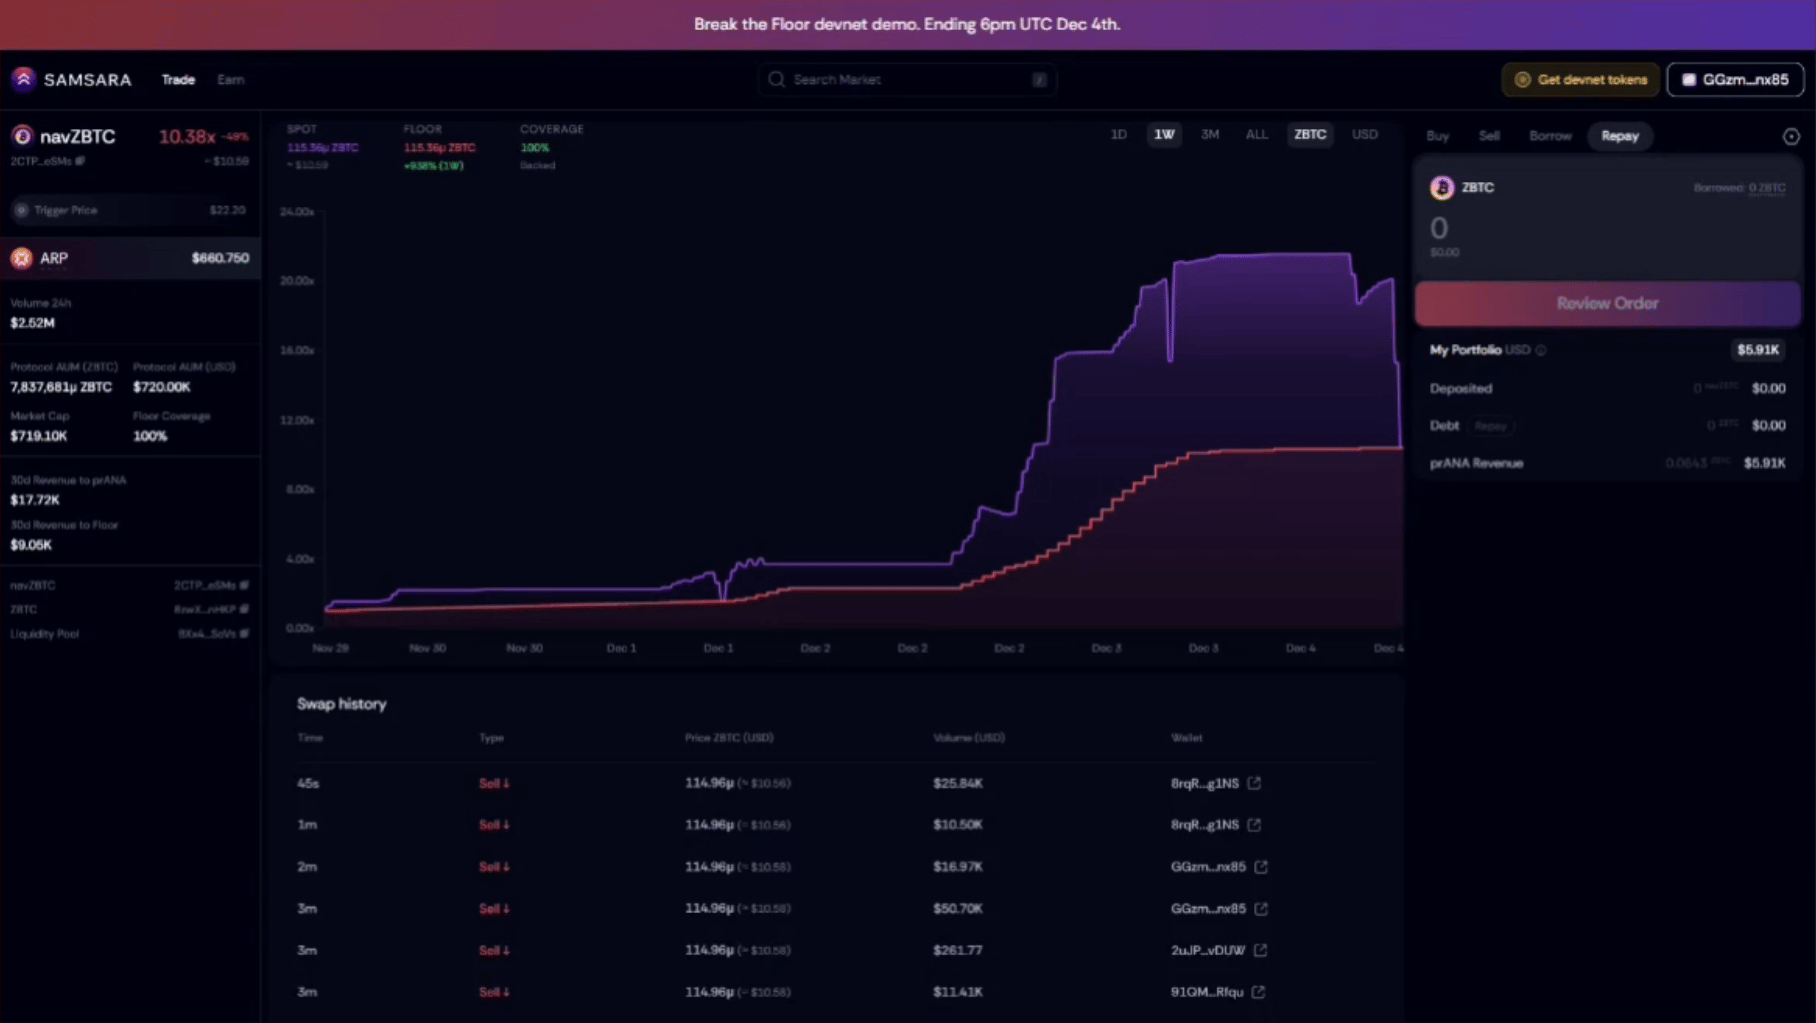Open settings circle icon beside Repay tab
The width and height of the screenshot is (1816, 1023).
point(1791,136)
